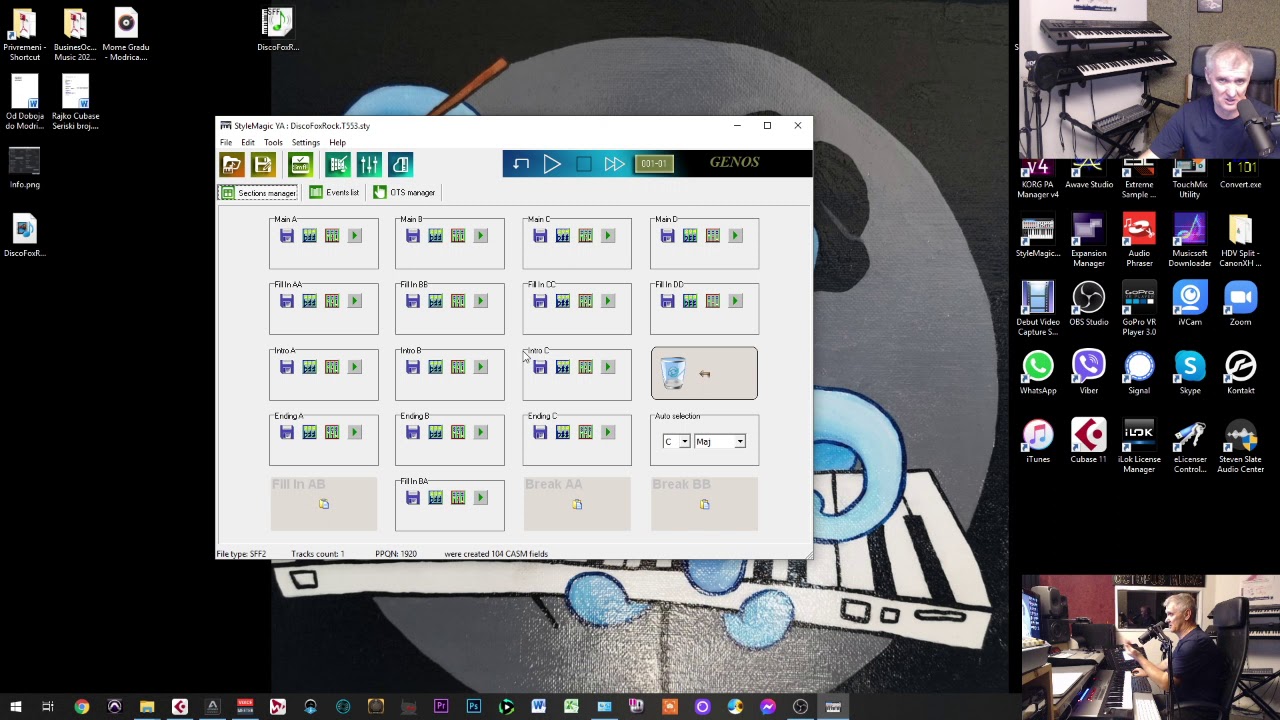Viewport: 1280px width, 720px height.
Task: Open the Viber desktop shortcut
Action: (1088, 372)
